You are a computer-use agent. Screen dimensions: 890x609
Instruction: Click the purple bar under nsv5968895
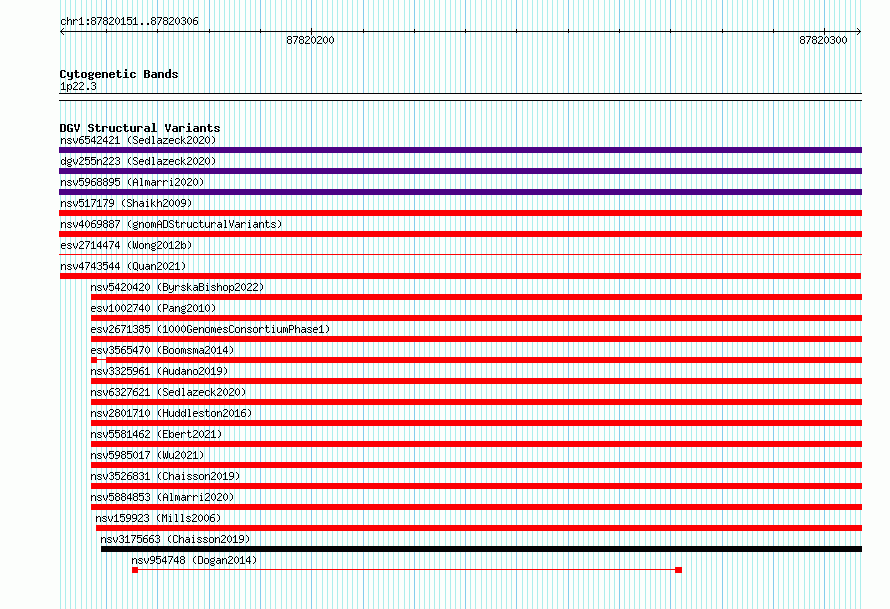pyautogui.click(x=460, y=192)
